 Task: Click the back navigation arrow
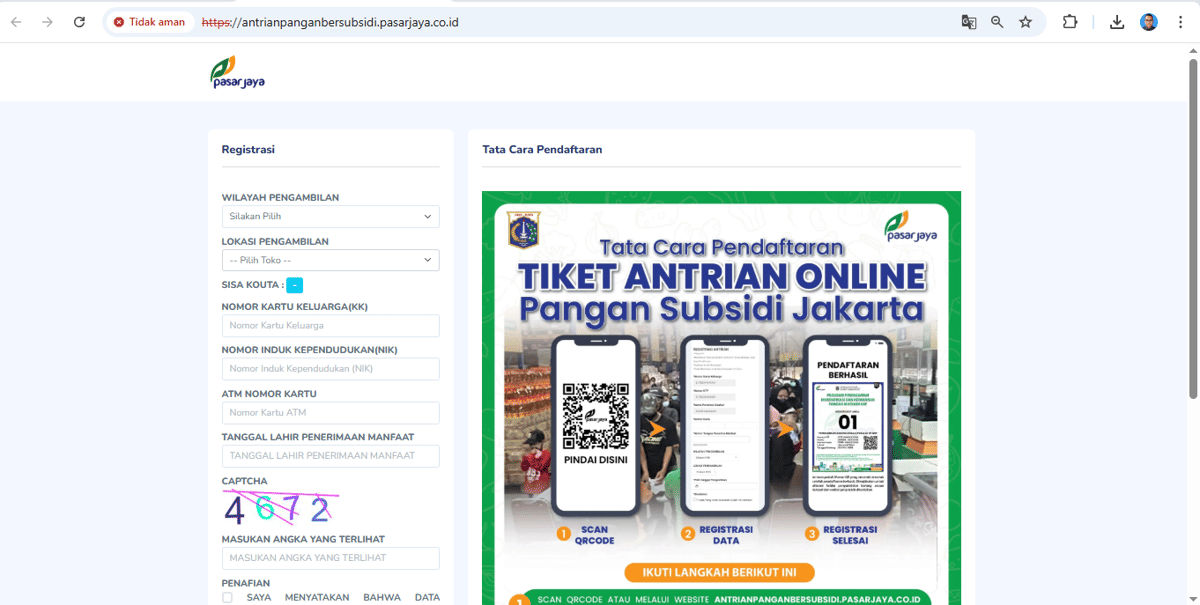tap(16, 21)
